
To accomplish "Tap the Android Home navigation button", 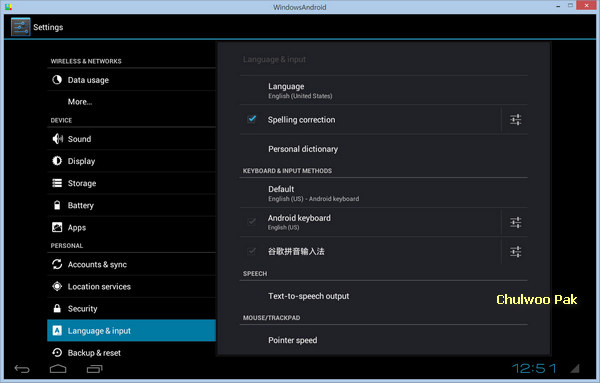I will pyautogui.click(x=58, y=369).
